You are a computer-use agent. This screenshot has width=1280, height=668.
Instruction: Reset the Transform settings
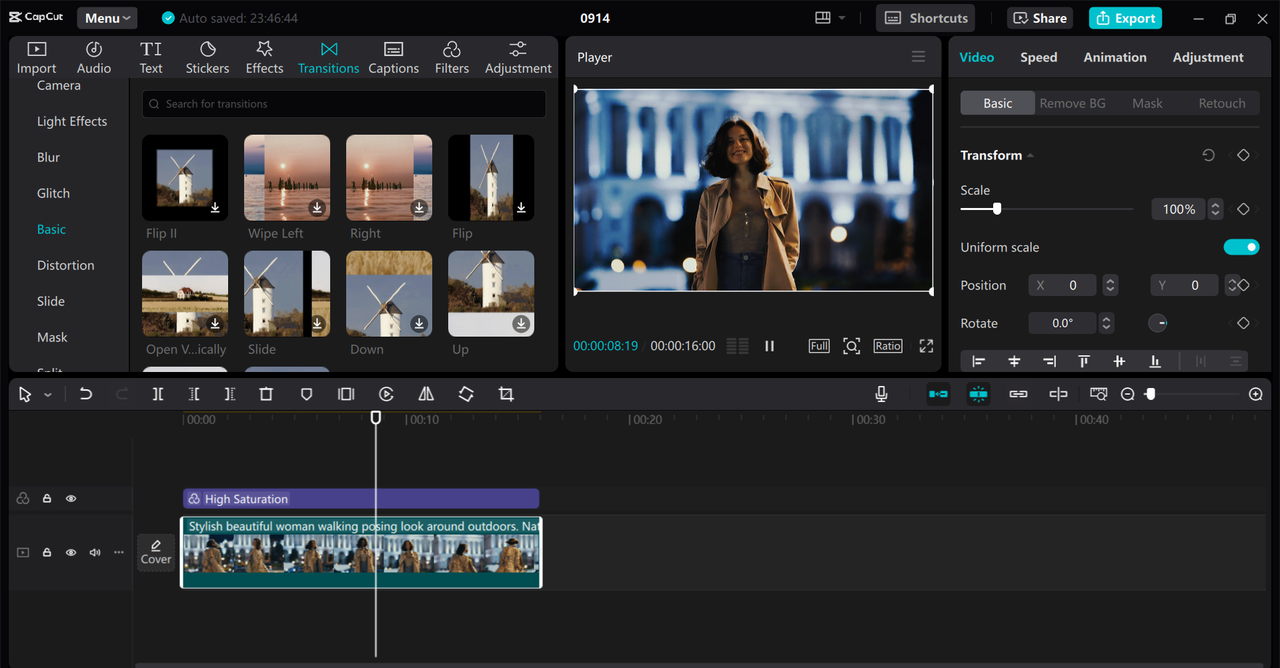pos(1208,155)
